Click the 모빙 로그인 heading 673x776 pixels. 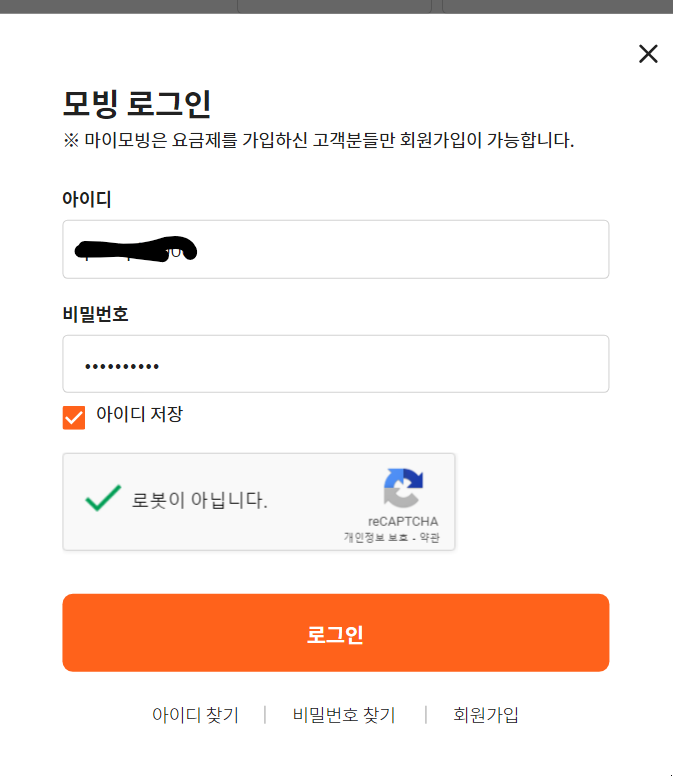pos(137,104)
